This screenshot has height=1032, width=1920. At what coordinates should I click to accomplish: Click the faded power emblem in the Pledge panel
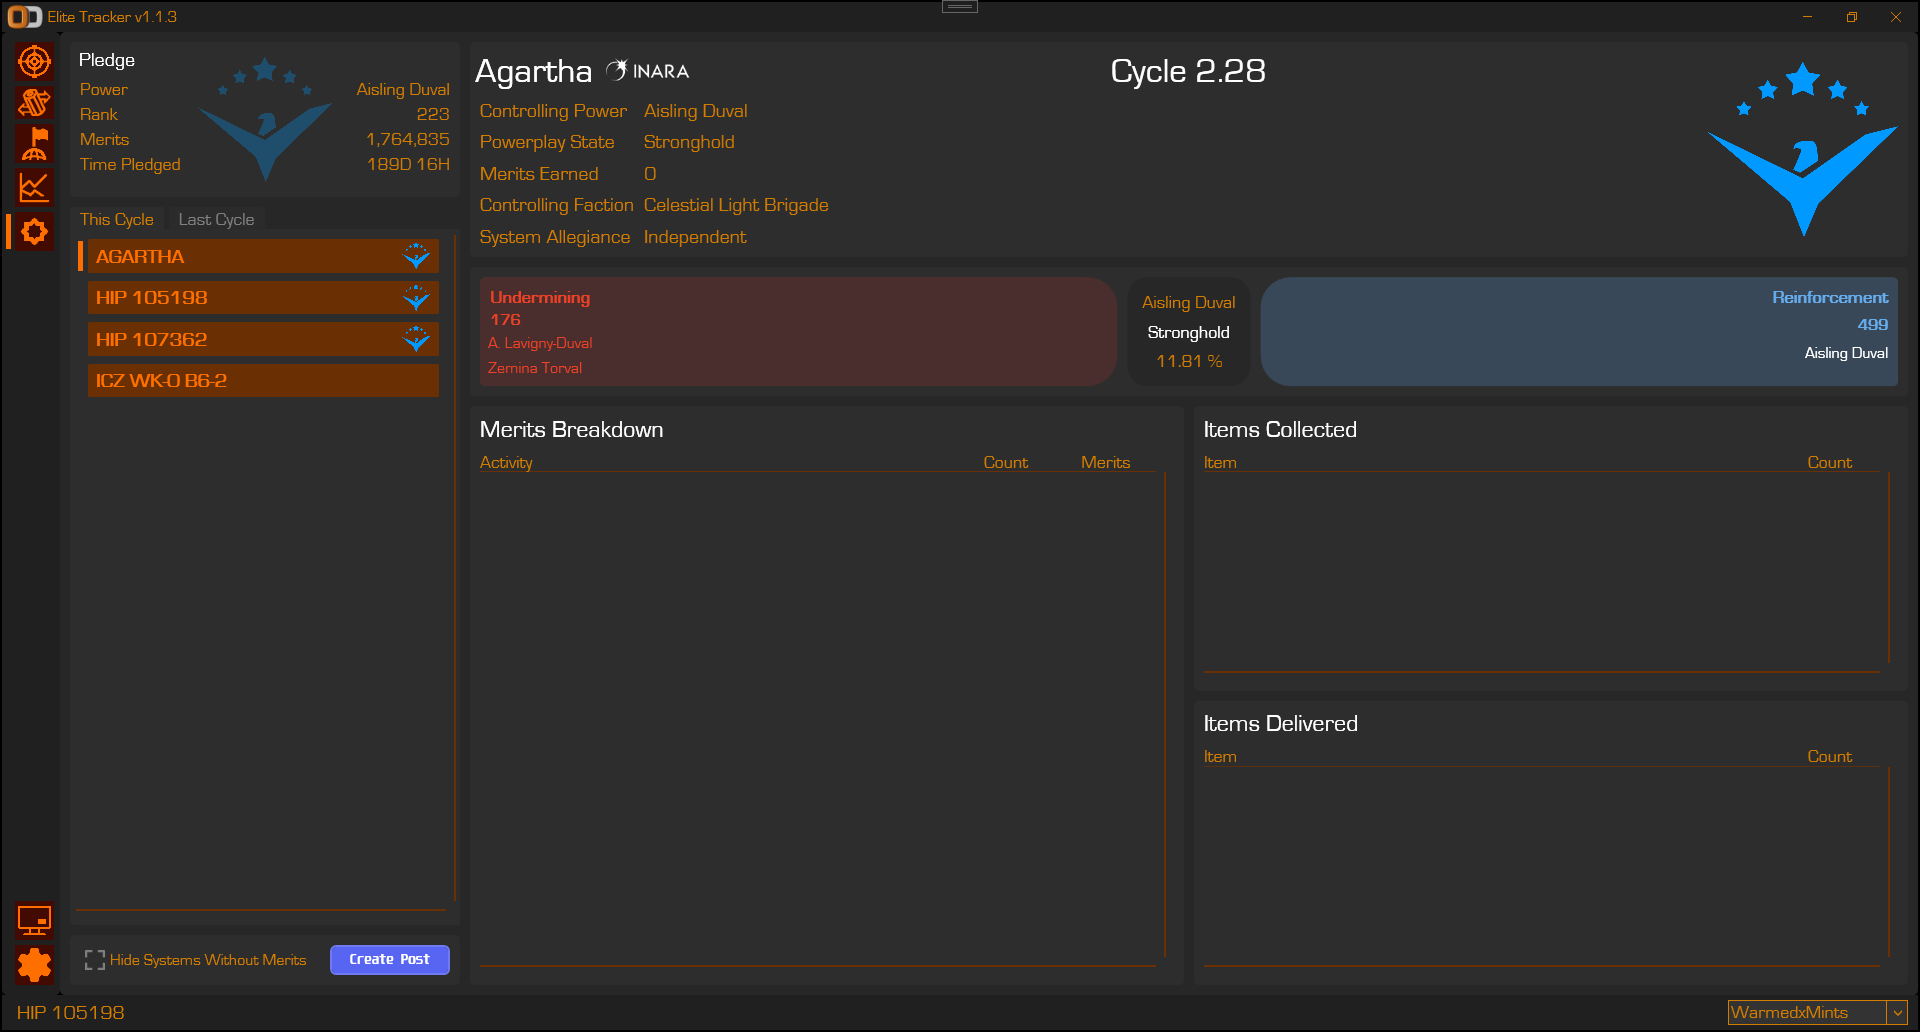pyautogui.click(x=265, y=119)
